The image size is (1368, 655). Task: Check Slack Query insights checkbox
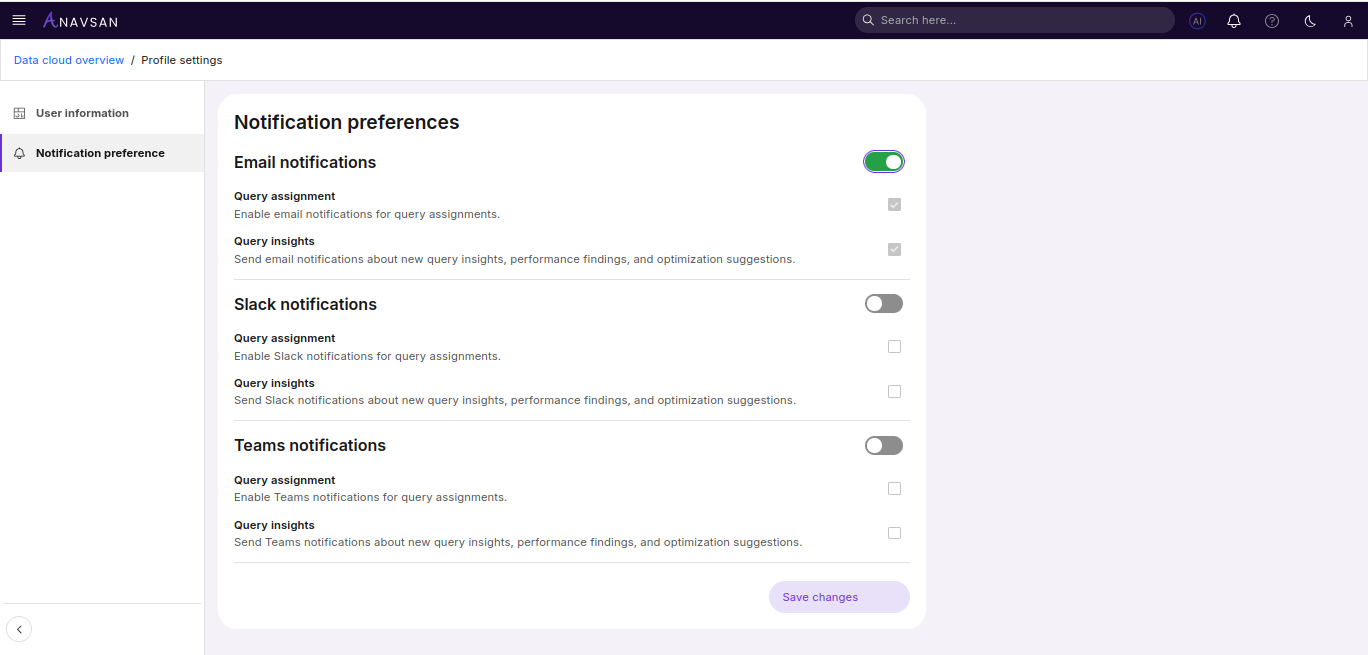click(894, 391)
